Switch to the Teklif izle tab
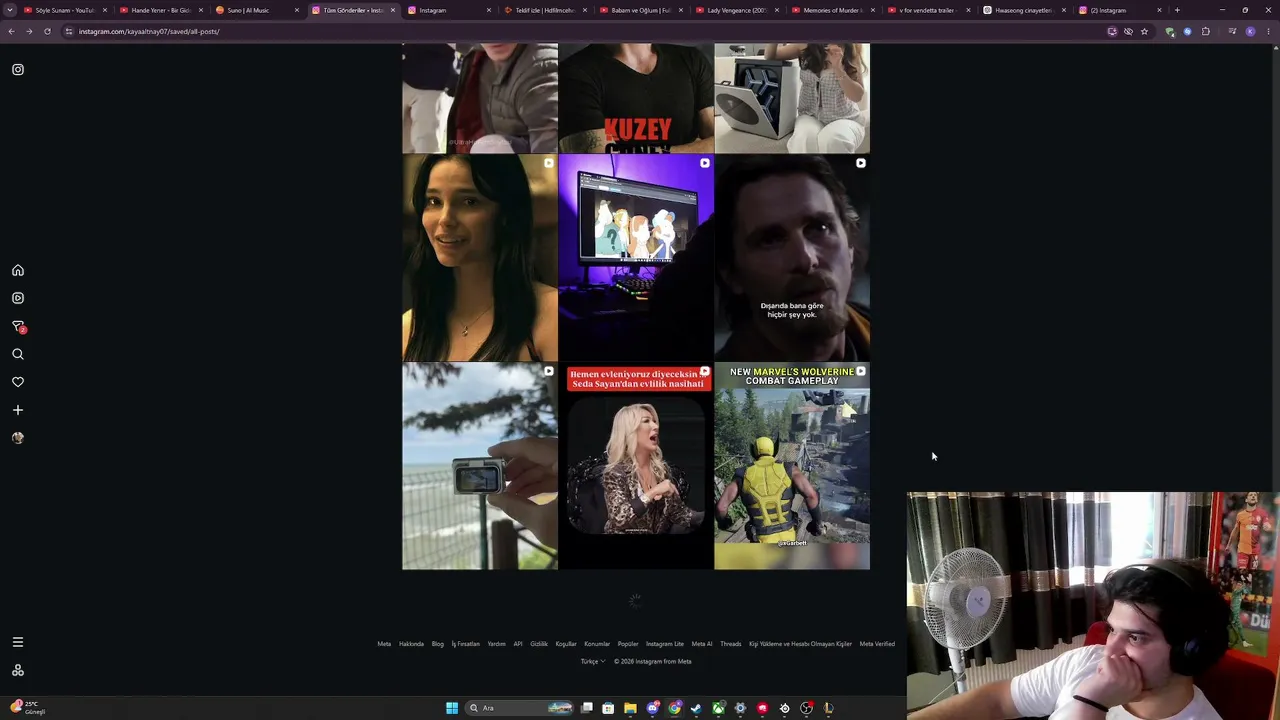 coord(543,10)
